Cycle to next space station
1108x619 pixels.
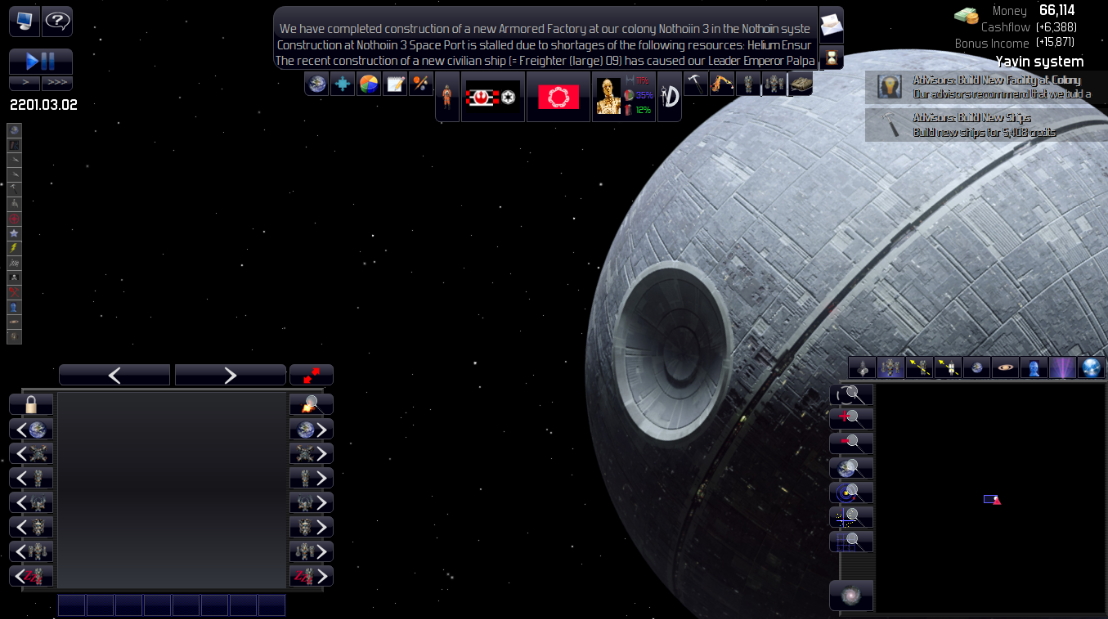(x=311, y=454)
